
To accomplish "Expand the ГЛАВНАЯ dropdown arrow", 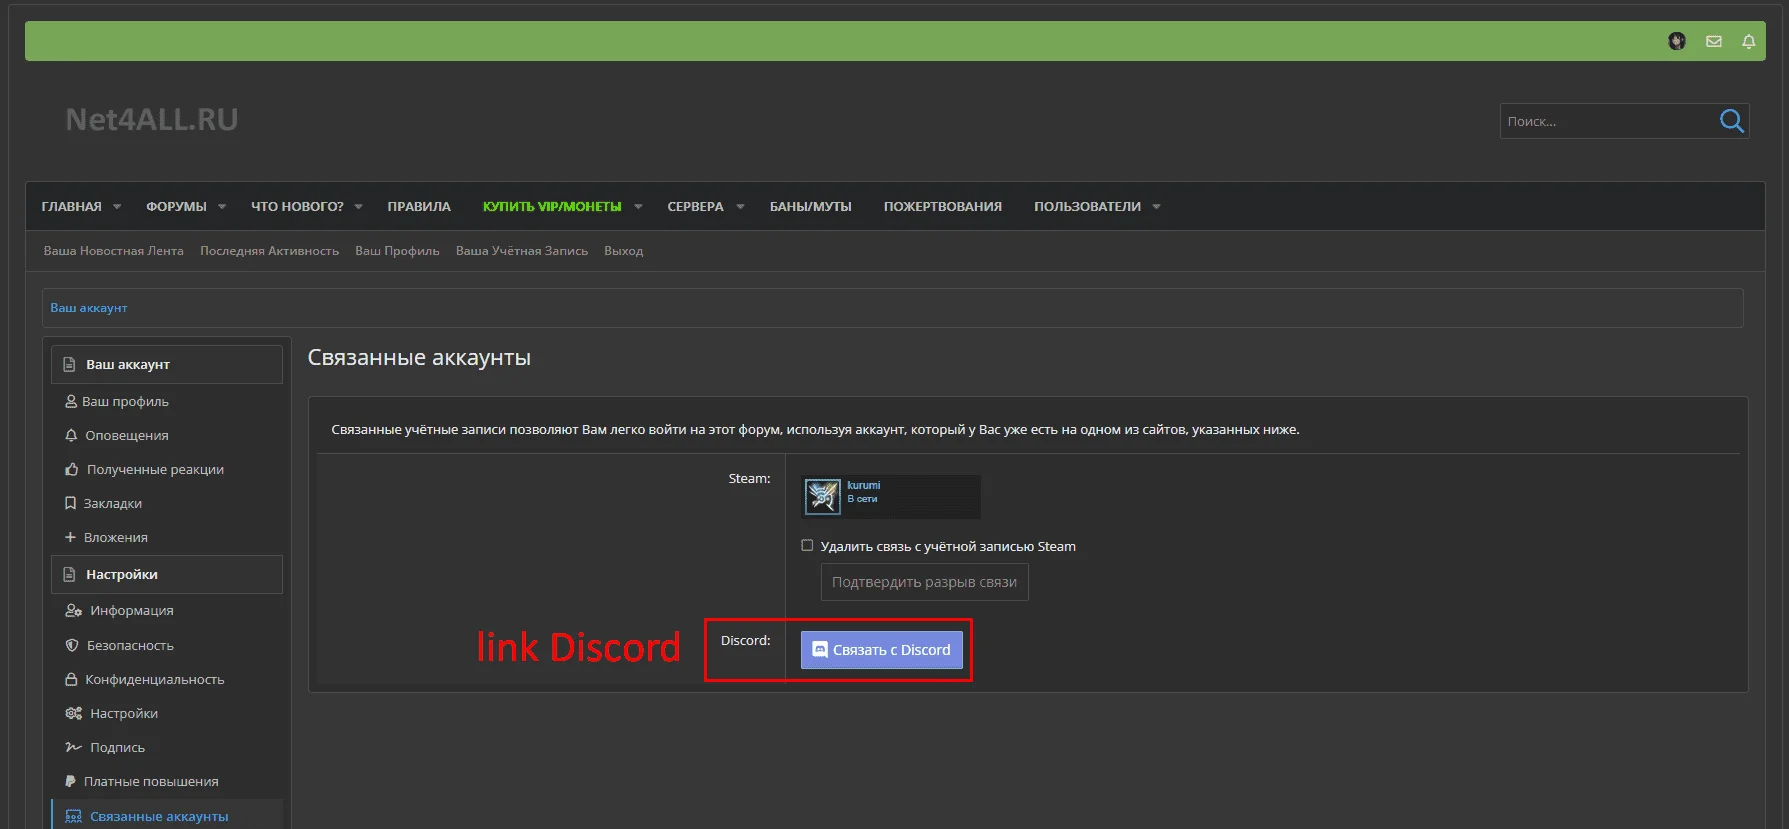I will (117, 207).
